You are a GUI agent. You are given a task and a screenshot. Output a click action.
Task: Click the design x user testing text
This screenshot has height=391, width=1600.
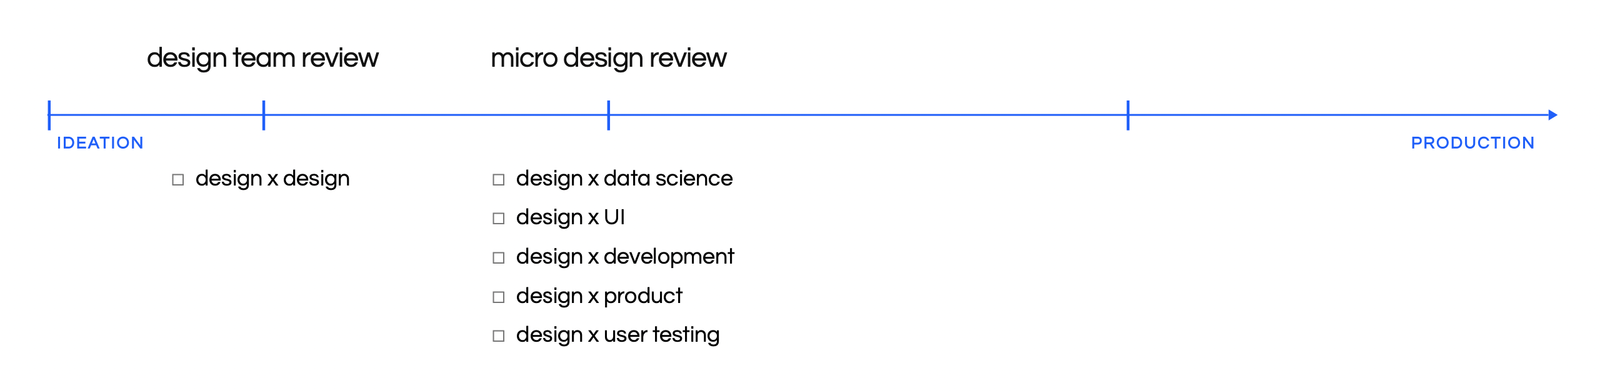point(618,335)
